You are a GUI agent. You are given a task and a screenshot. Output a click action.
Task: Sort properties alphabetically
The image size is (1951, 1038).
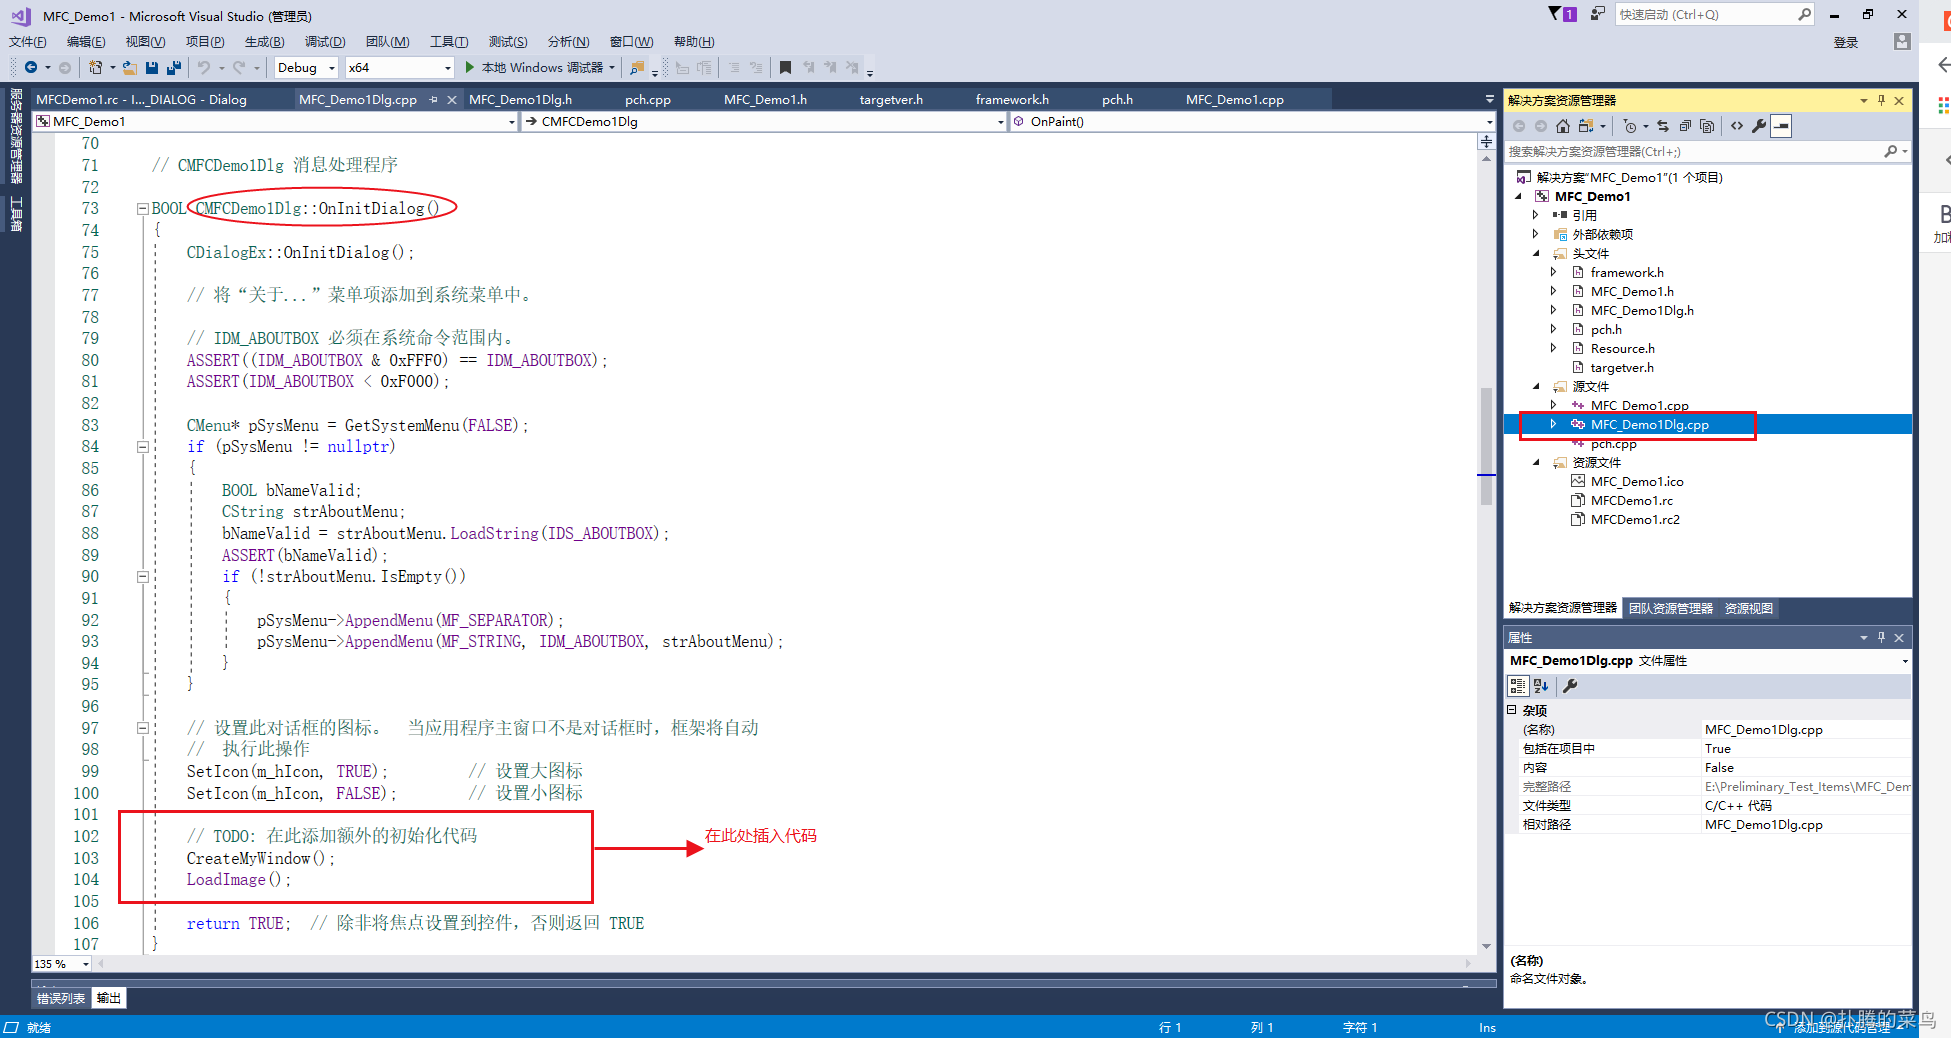coord(1541,686)
